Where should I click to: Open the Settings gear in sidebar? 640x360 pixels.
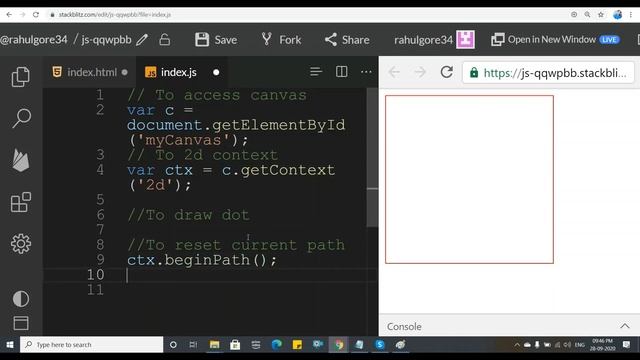(x=20, y=244)
